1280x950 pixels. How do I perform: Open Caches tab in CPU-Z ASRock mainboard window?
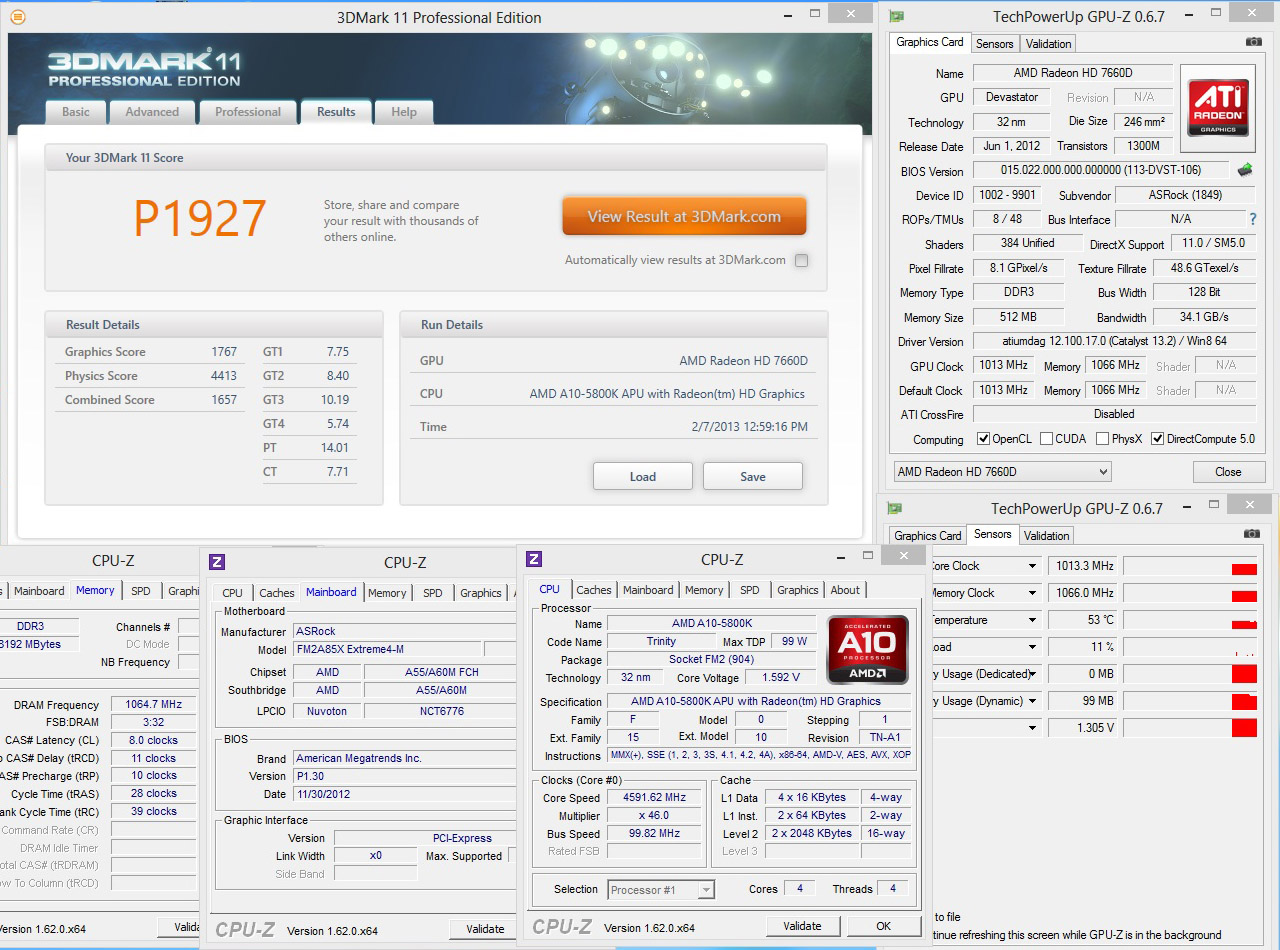(x=277, y=593)
